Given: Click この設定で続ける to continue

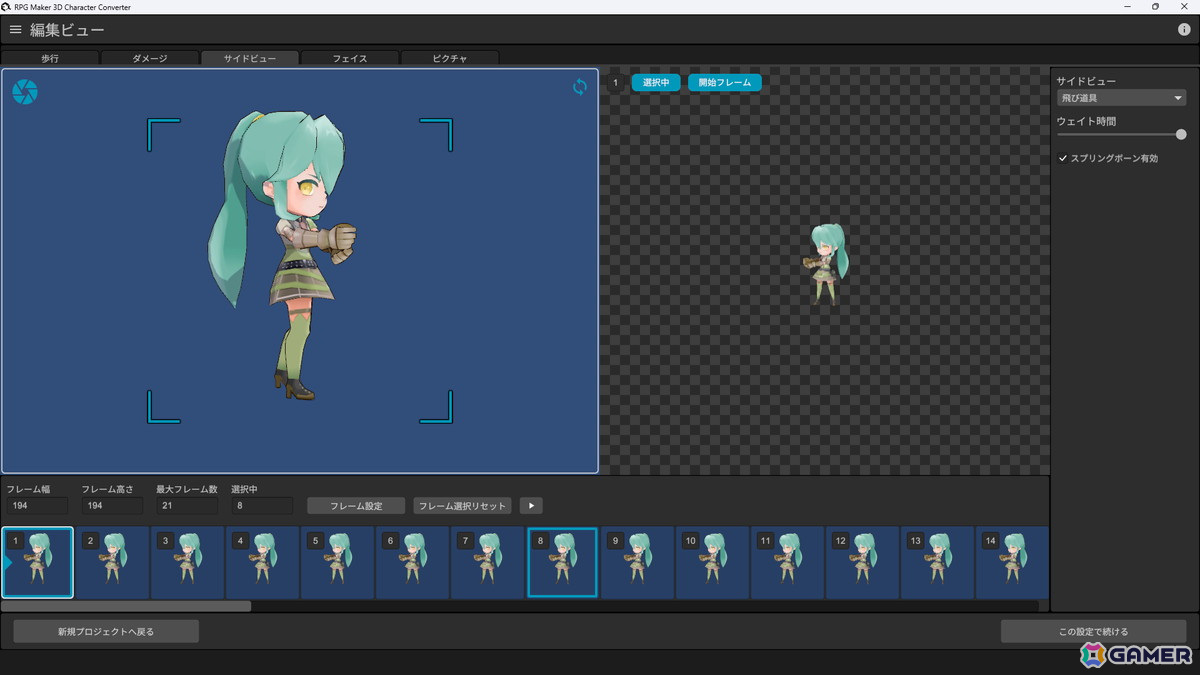Looking at the screenshot, I should [1093, 631].
